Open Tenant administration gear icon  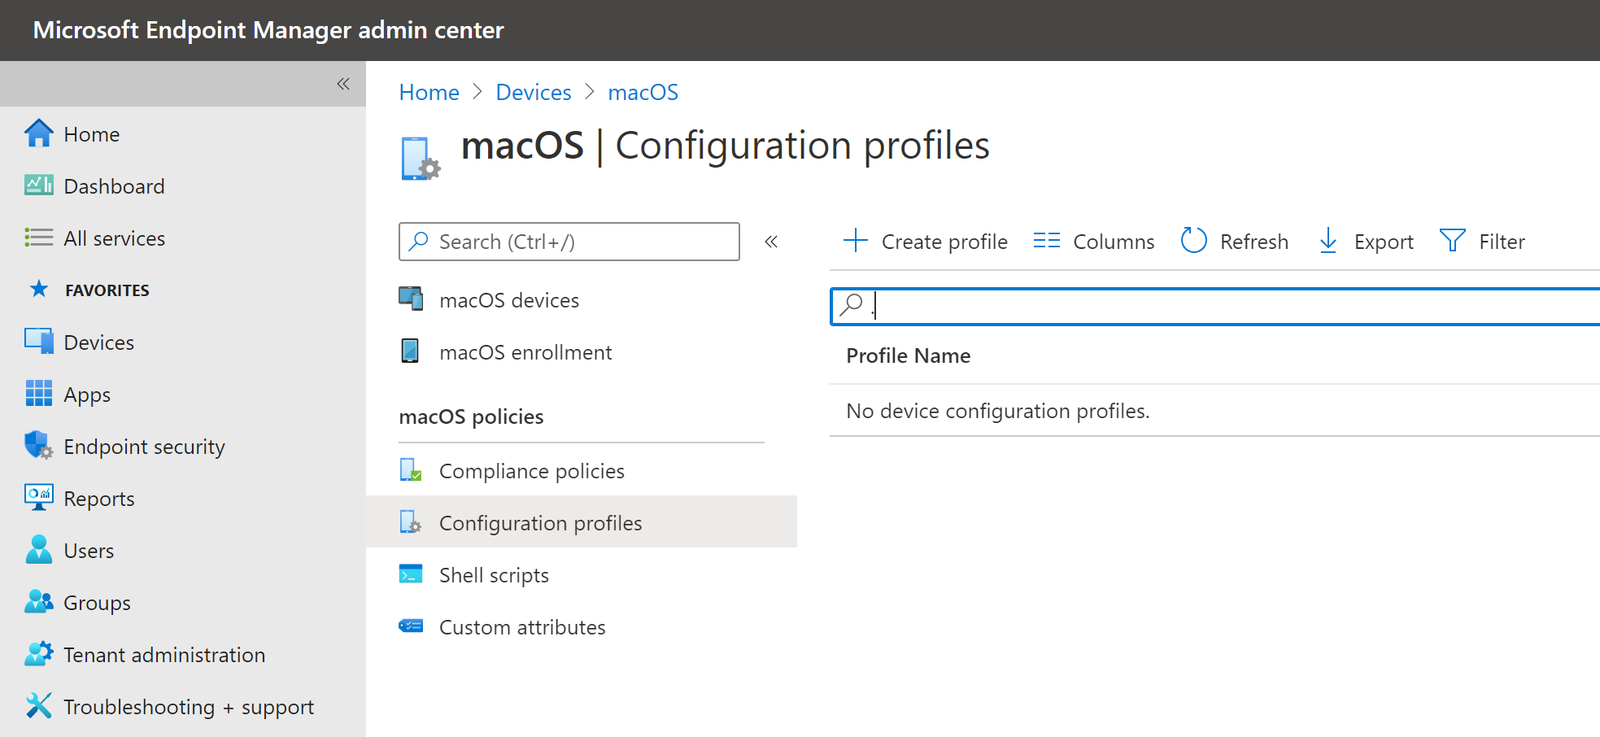pos(39,653)
